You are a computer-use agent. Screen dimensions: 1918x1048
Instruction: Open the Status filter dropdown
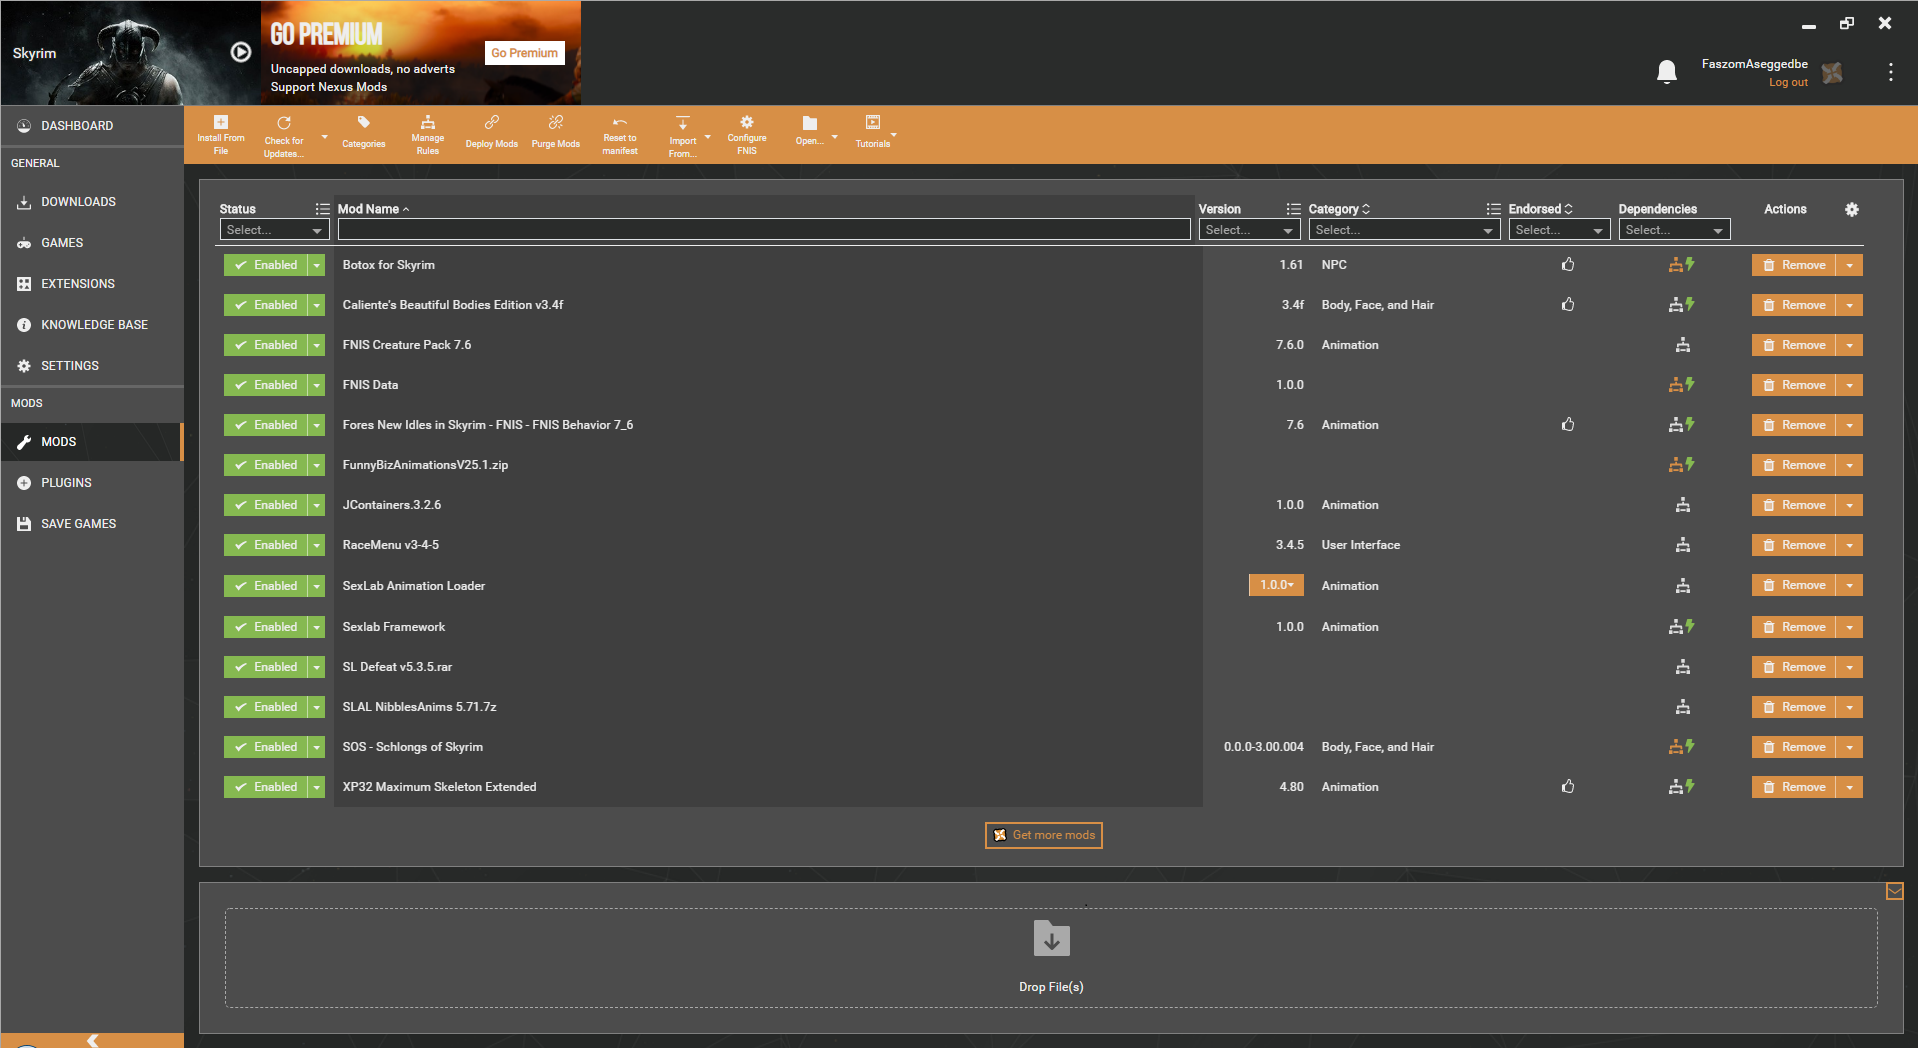click(x=274, y=230)
